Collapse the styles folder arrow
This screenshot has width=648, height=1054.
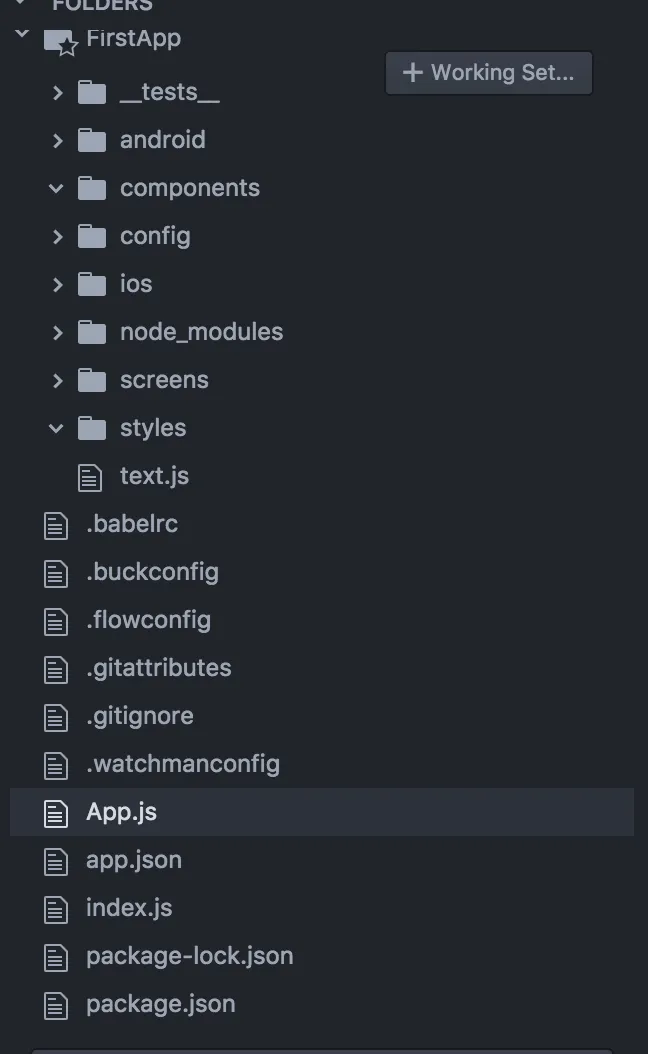pos(56,428)
